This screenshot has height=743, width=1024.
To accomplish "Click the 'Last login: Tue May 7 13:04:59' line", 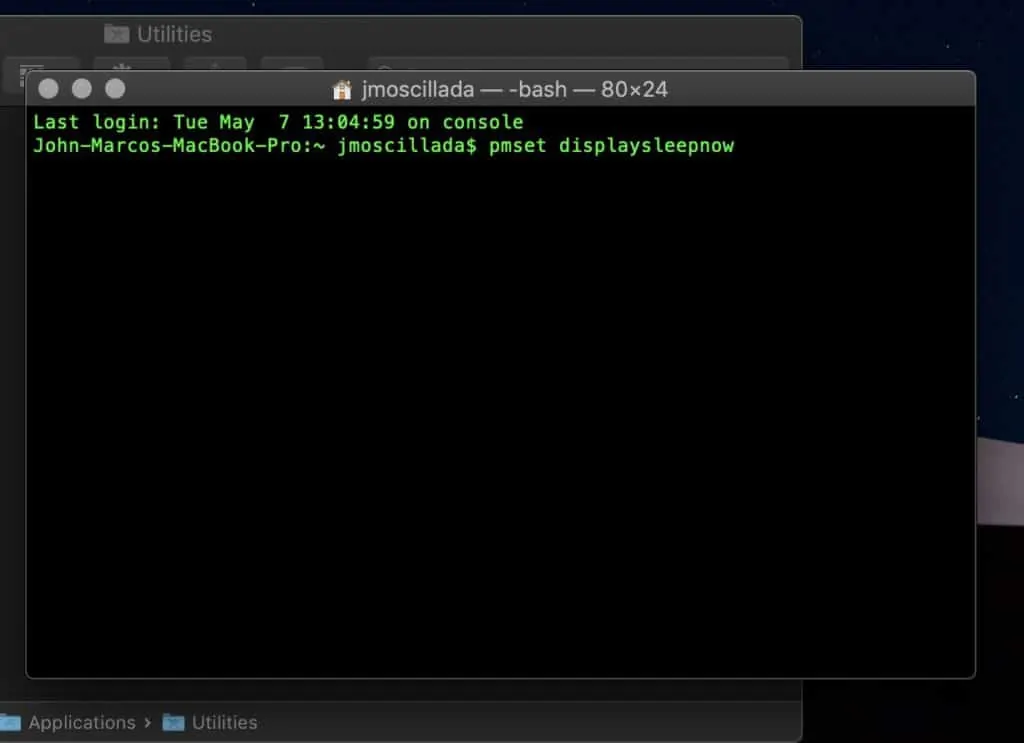I will [278, 122].
